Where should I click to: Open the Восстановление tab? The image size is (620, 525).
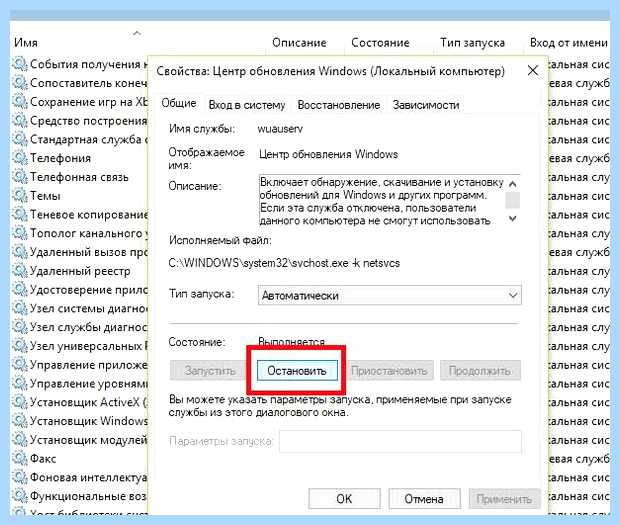pos(338,105)
